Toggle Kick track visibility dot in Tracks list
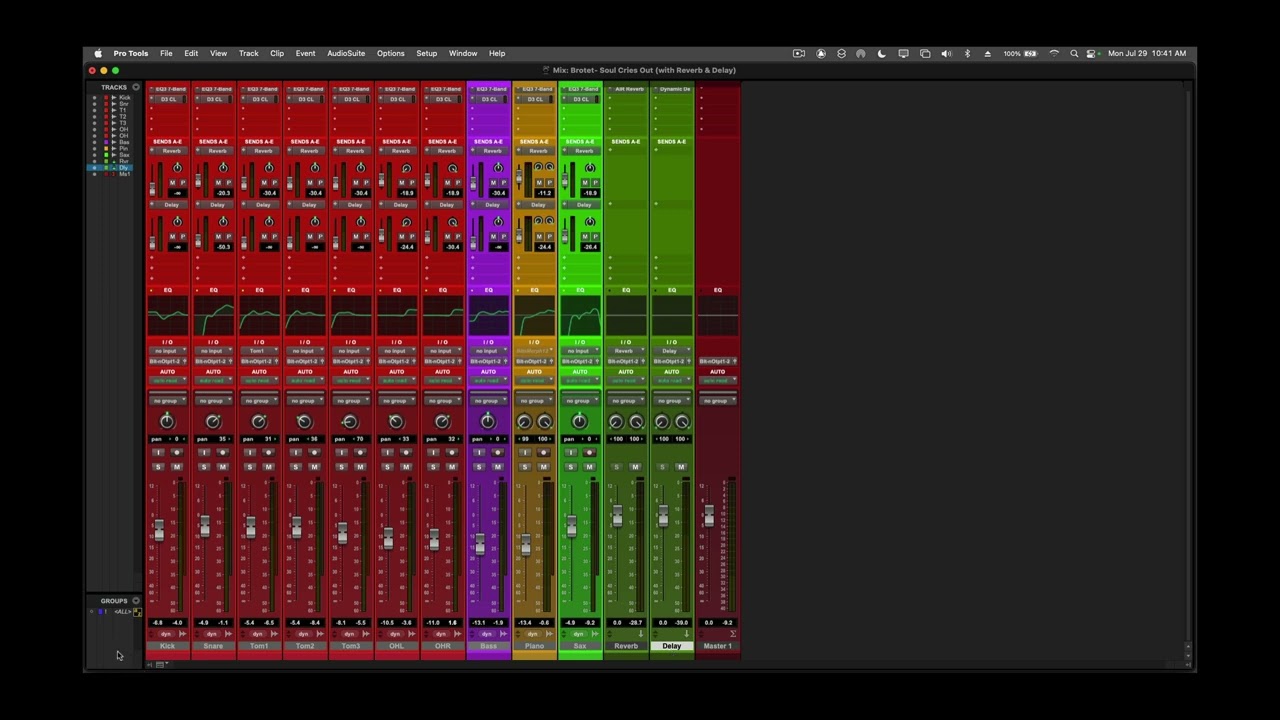Screen dimensions: 1280x720 (x=94, y=98)
